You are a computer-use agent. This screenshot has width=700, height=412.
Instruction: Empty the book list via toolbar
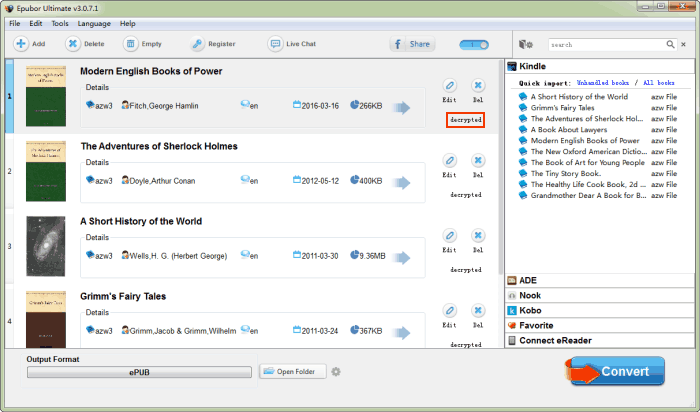pos(142,44)
